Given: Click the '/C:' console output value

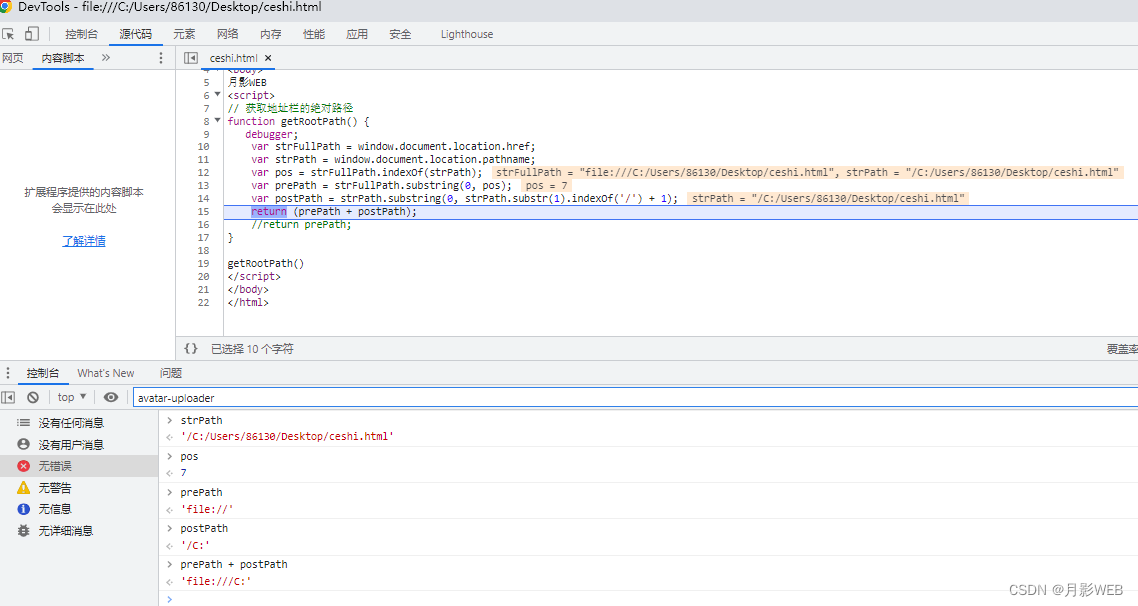Looking at the screenshot, I should [195, 546].
